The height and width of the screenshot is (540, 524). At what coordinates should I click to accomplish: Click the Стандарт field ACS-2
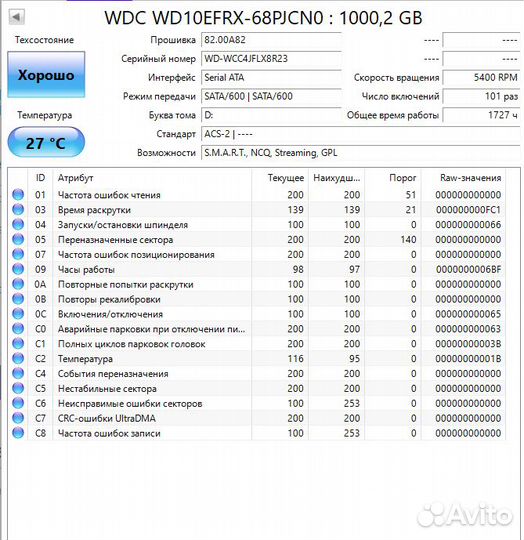360,134
